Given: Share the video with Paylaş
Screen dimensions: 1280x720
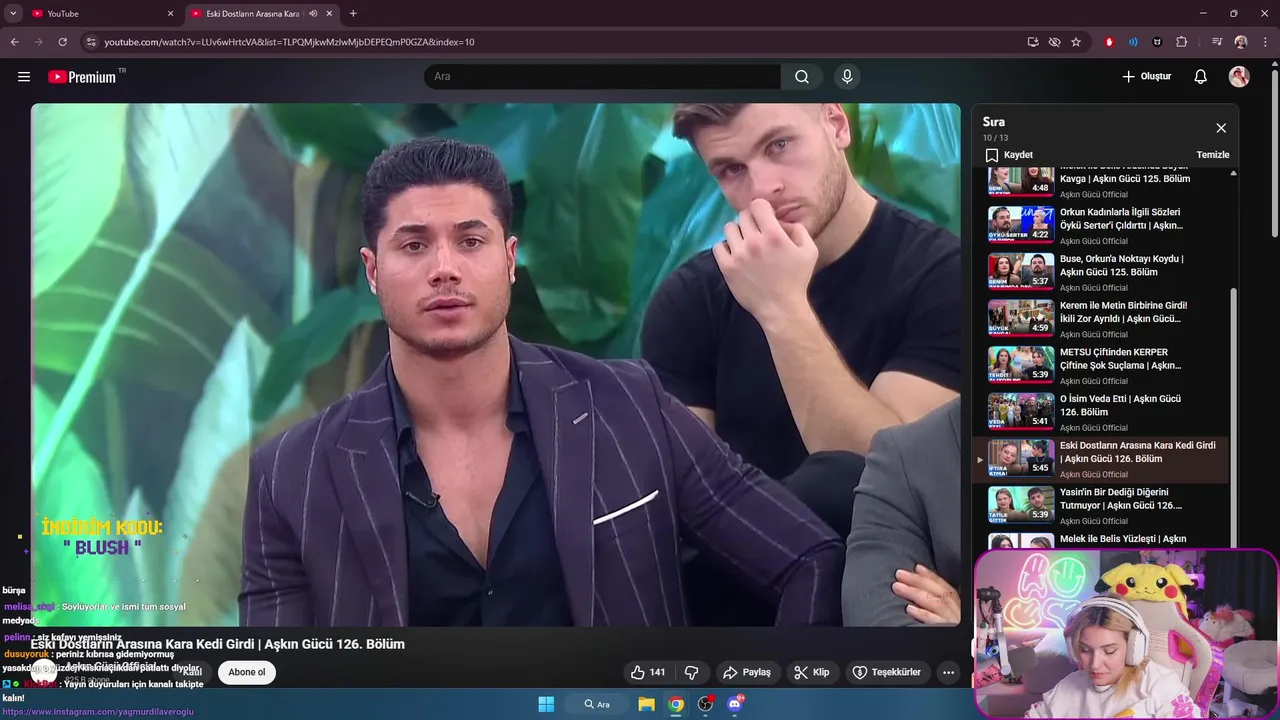Looking at the screenshot, I should (747, 672).
